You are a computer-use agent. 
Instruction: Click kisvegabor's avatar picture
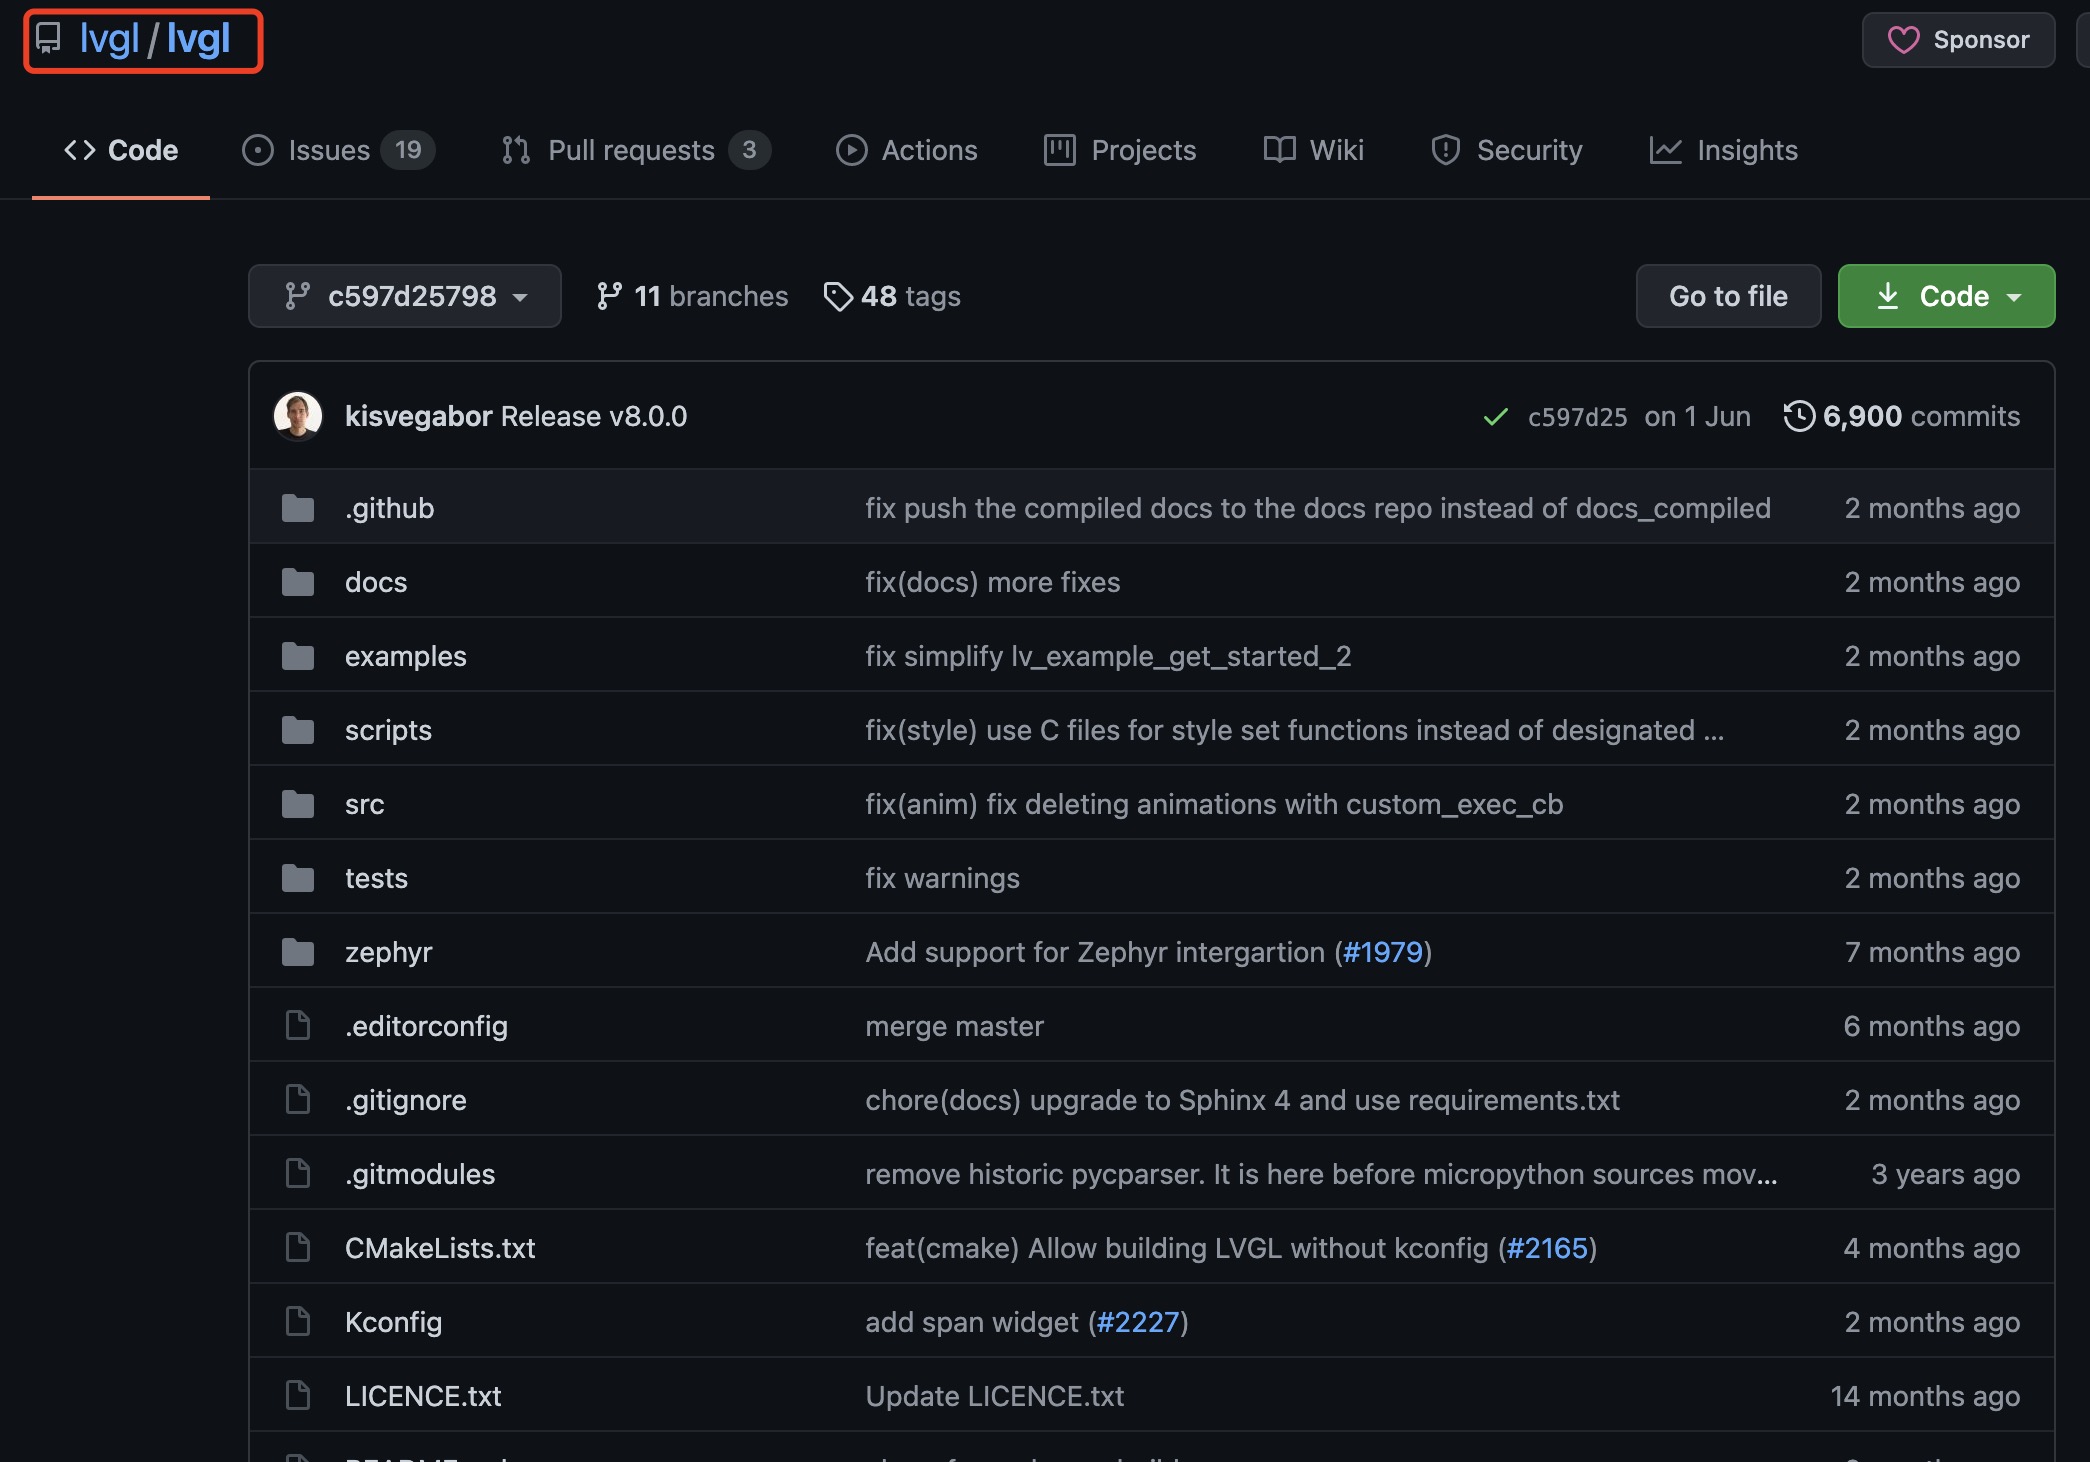(298, 416)
